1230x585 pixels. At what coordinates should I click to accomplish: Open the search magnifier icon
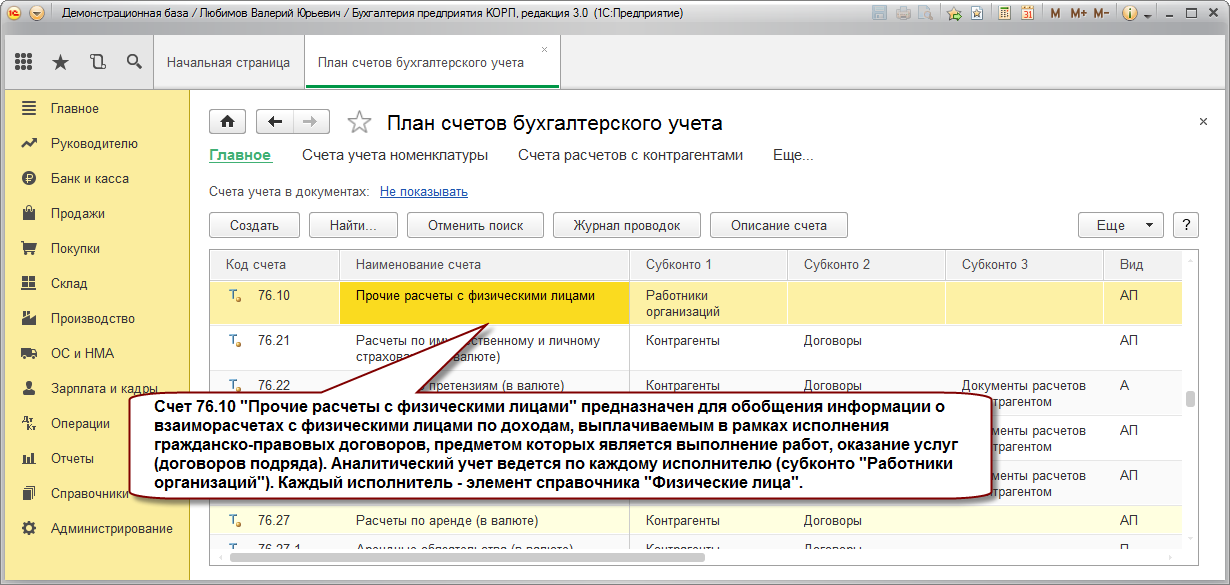point(134,62)
